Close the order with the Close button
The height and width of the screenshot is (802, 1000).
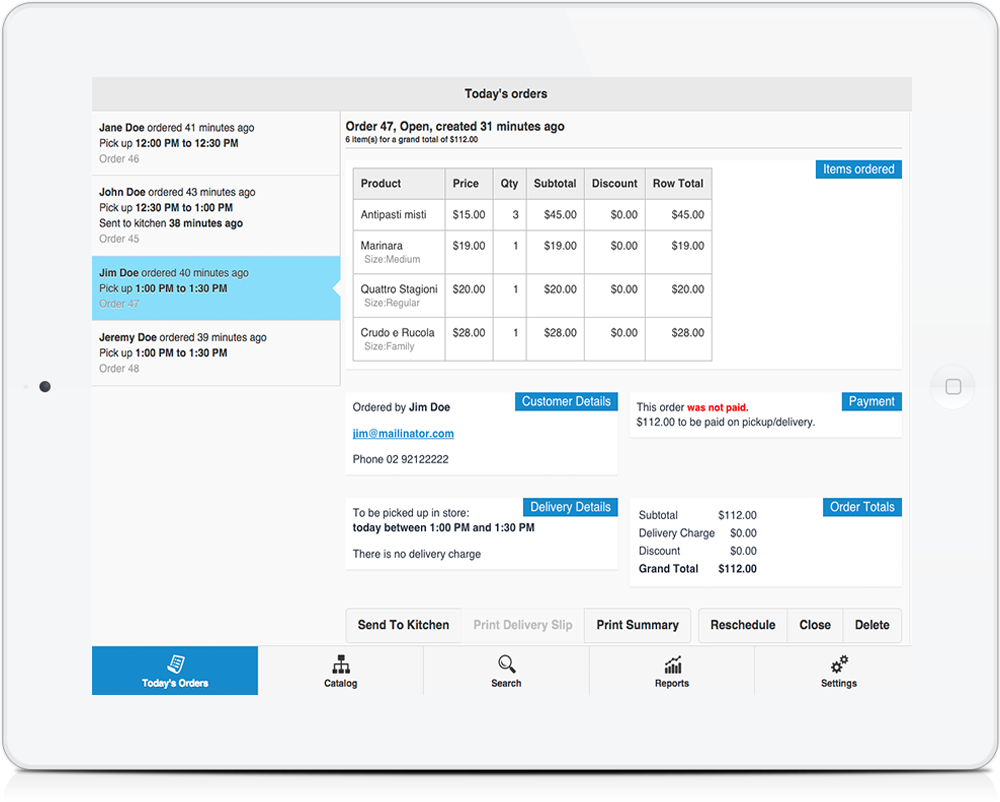pyautogui.click(x=815, y=625)
